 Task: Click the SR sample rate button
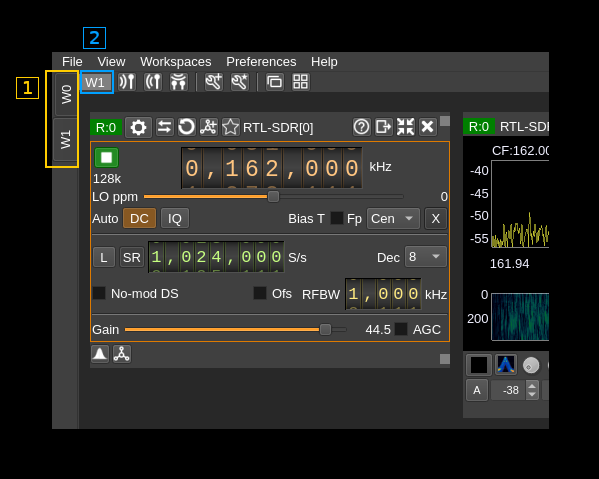click(132, 257)
